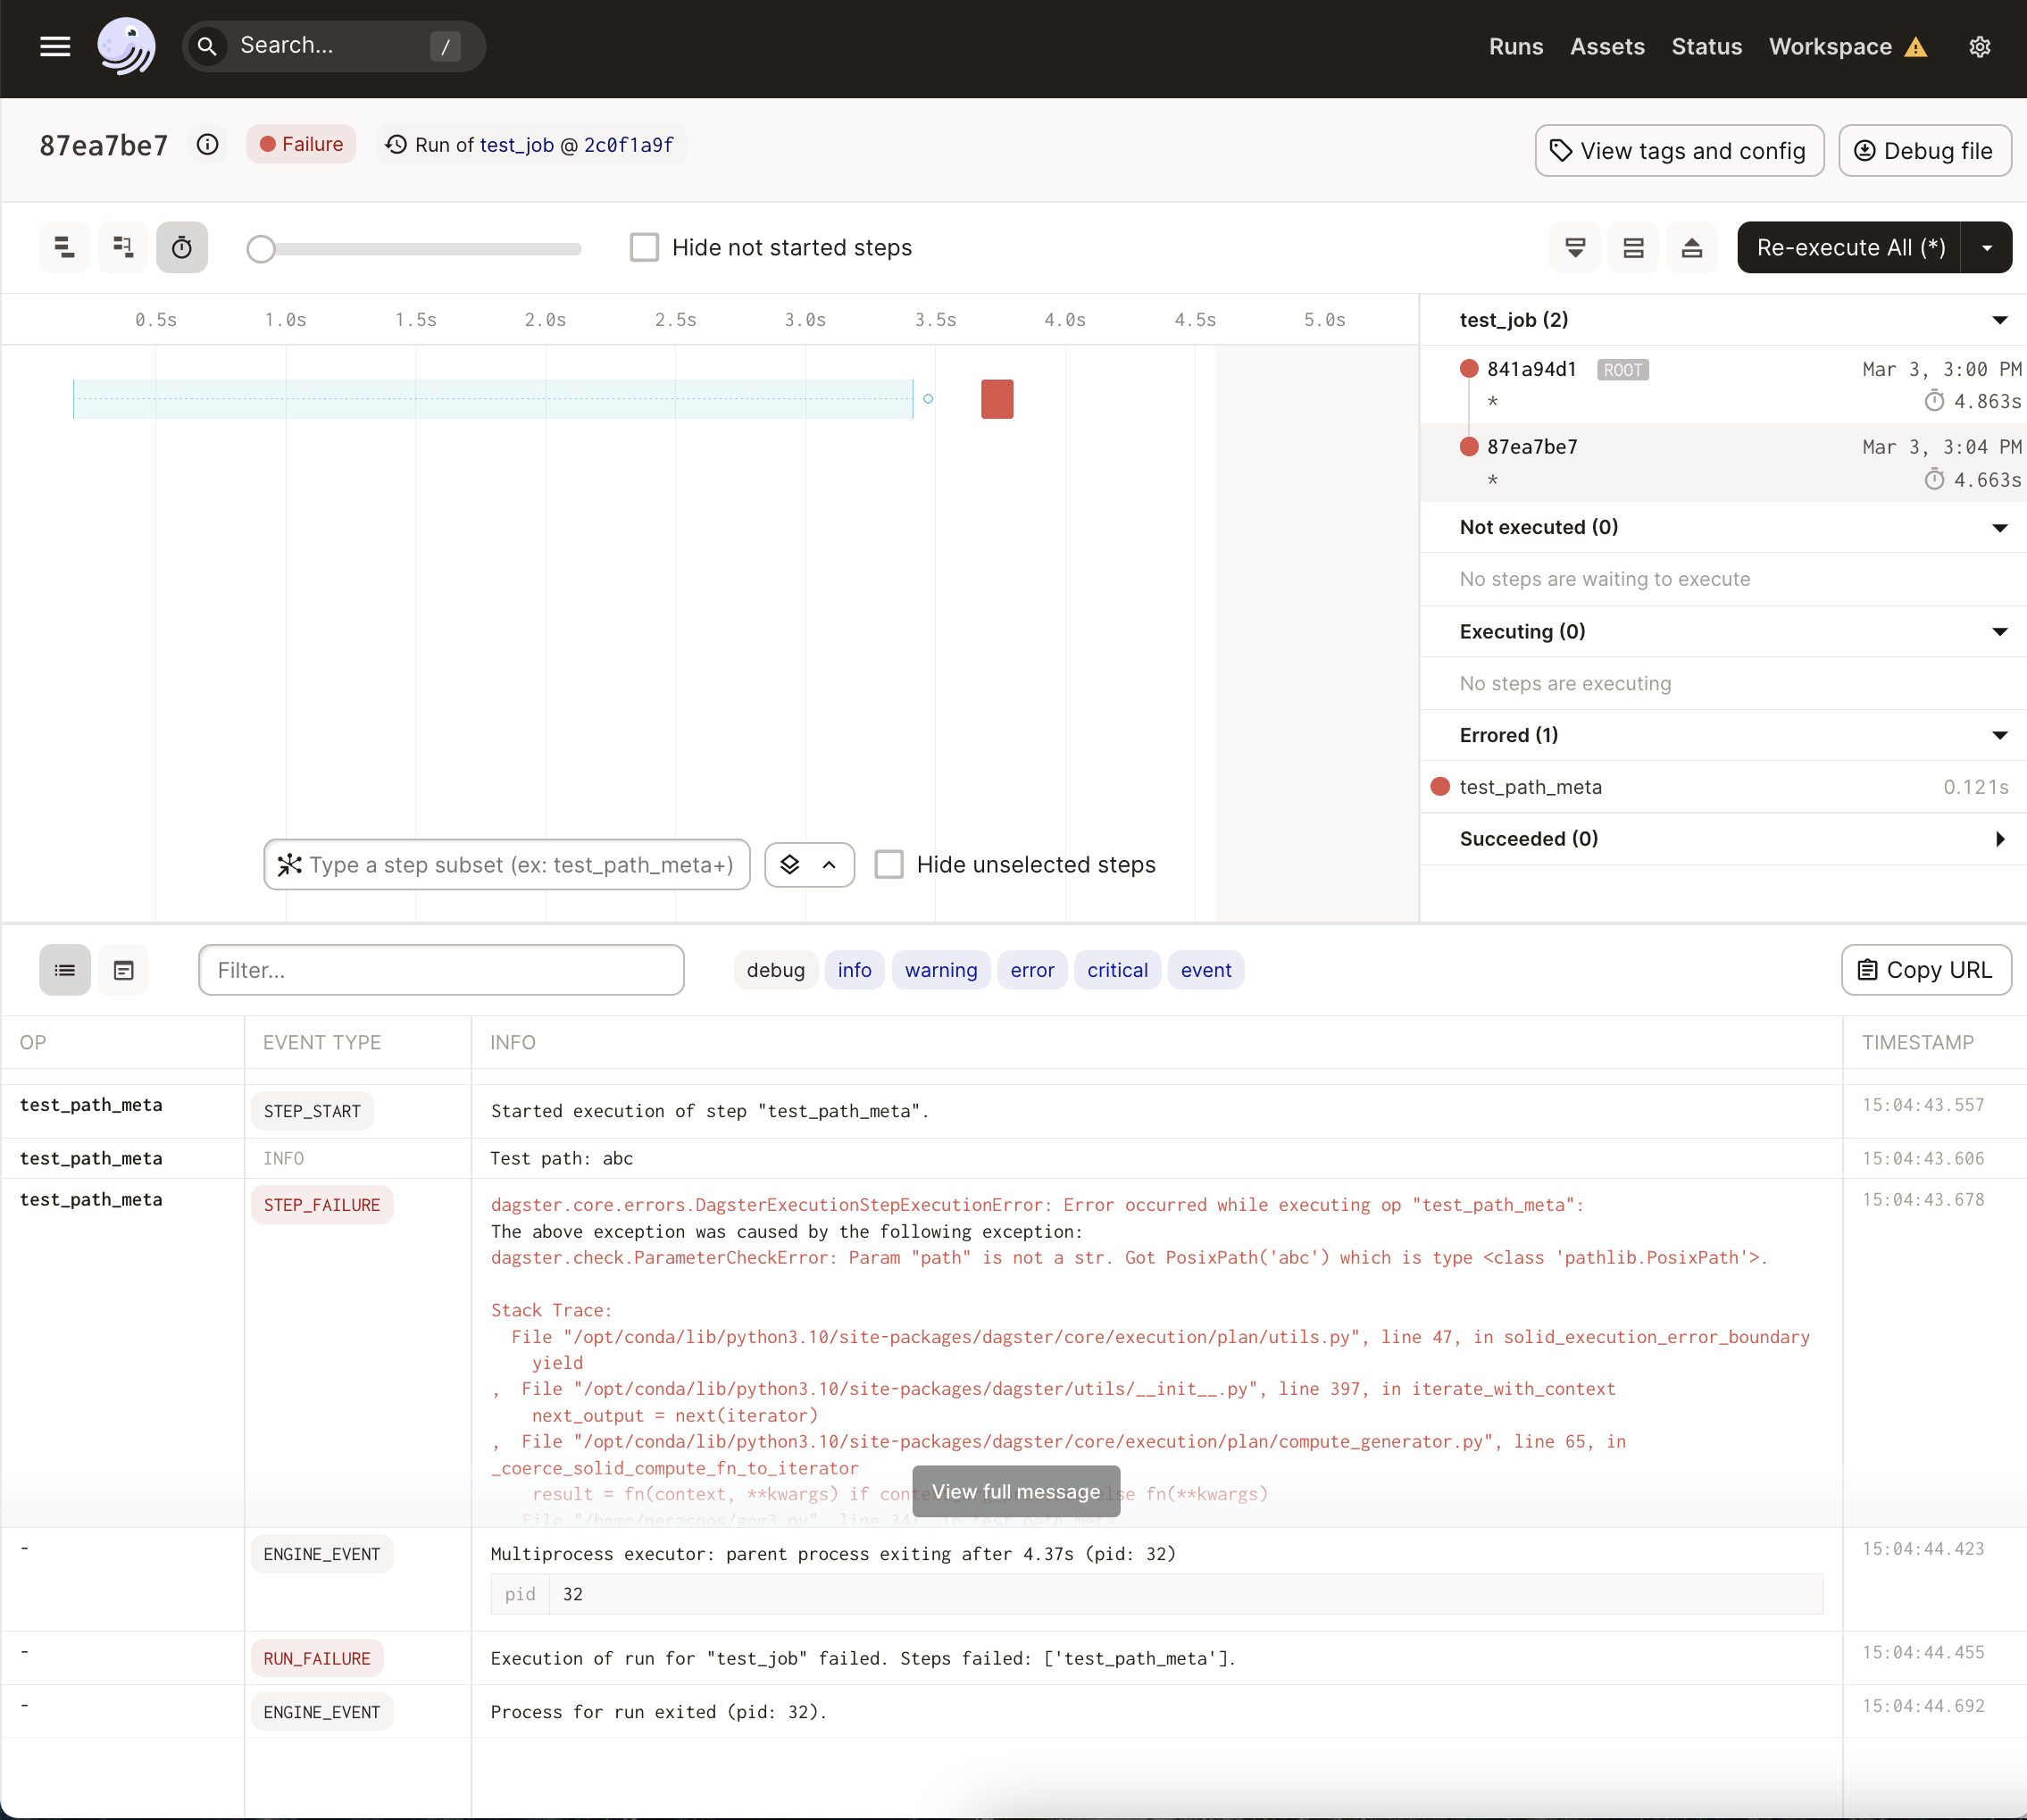This screenshot has width=2027, height=1820.
Task: Toggle the error log level filter
Action: [1032, 970]
